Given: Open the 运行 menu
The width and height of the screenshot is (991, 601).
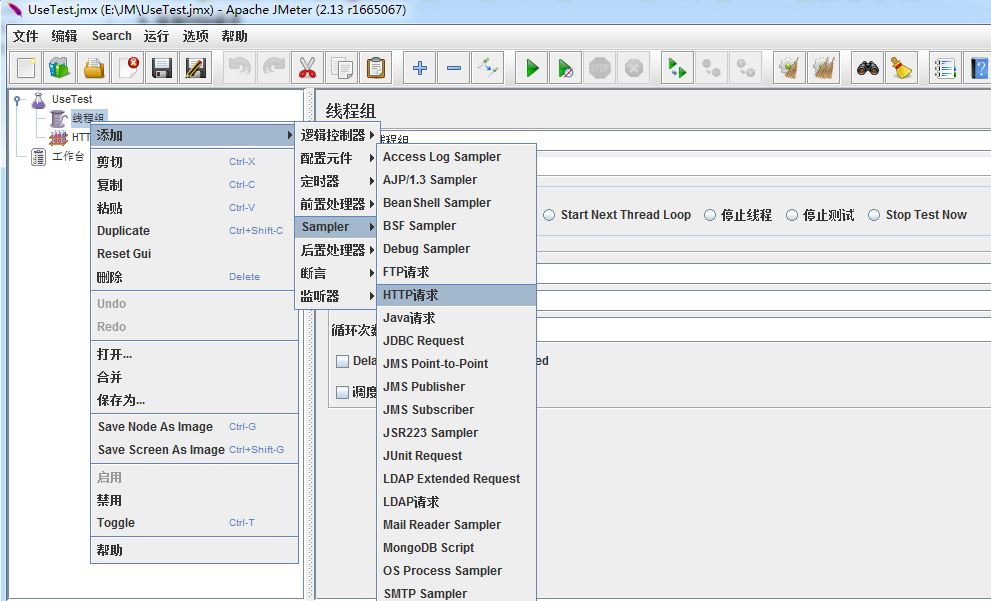Looking at the screenshot, I should tap(156, 36).
